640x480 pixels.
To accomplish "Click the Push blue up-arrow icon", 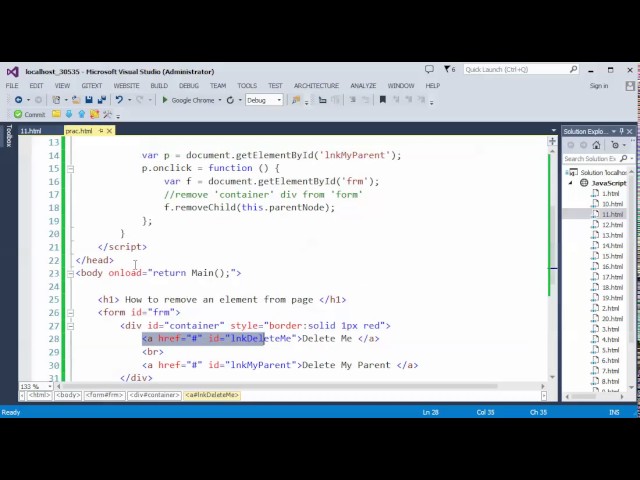I will click(x=82, y=114).
